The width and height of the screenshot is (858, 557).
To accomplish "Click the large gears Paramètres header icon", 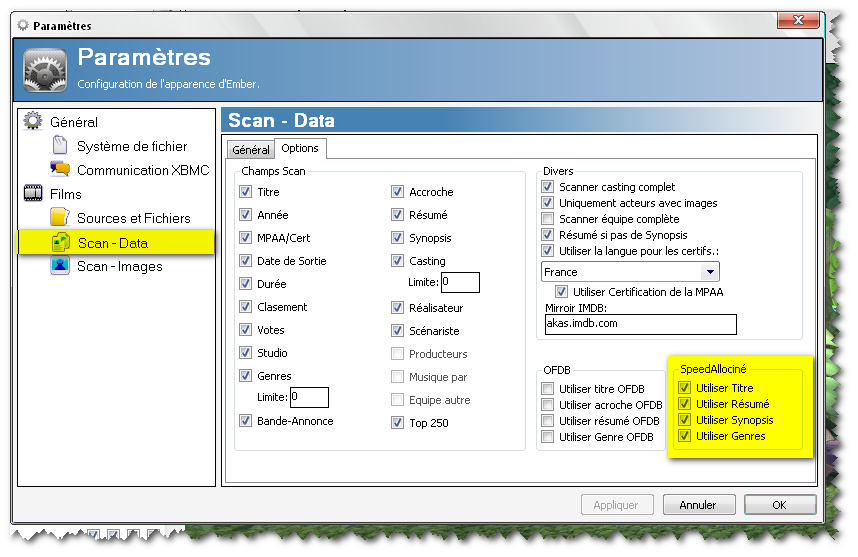I will 45,70.
